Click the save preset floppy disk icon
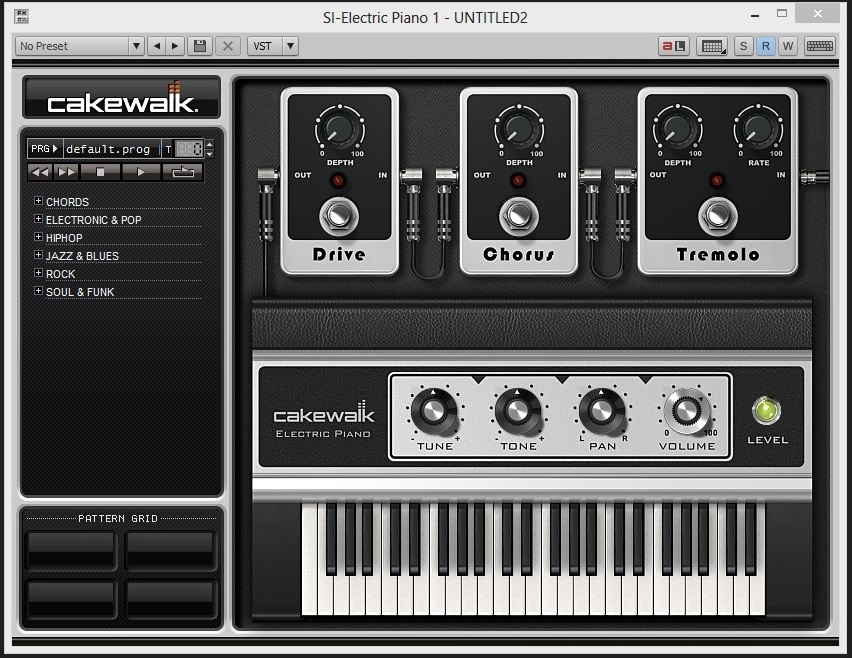Screen dimensions: 852x658 tap(200, 46)
